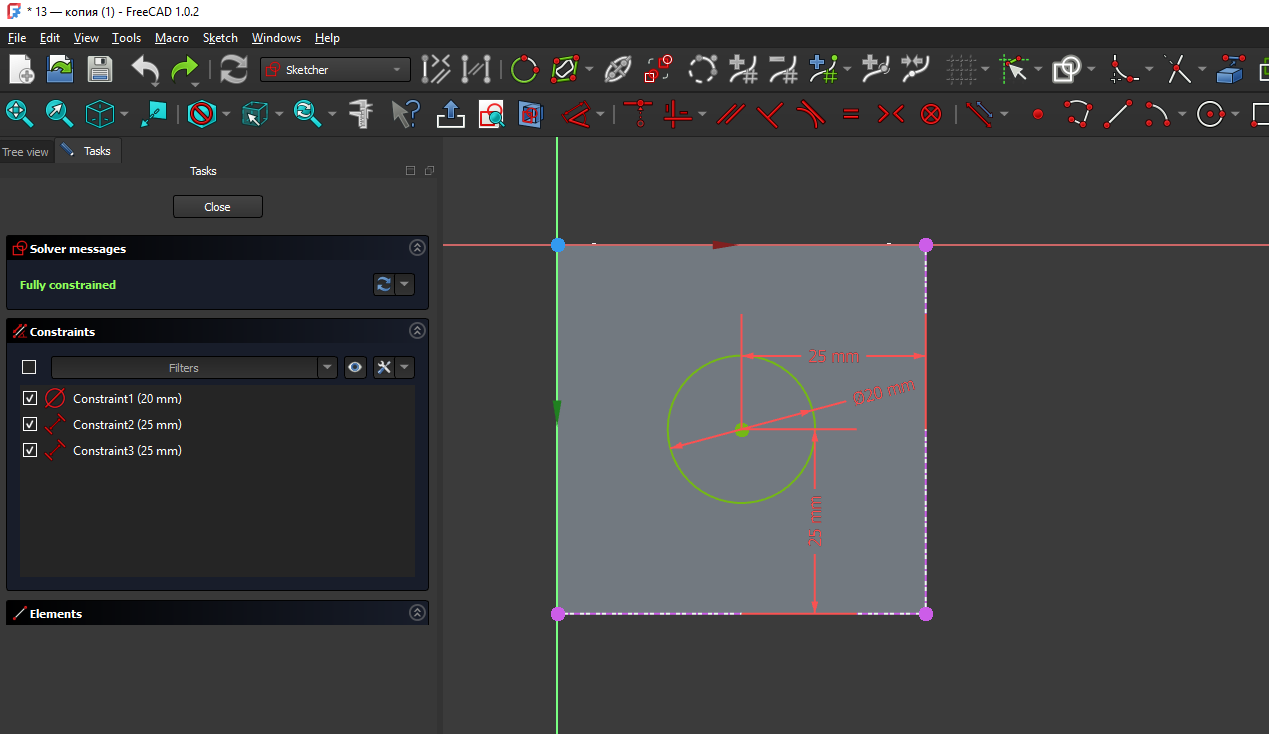This screenshot has width=1269, height=734.
Task: Click the solver refresh update button
Action: pyautogui.click(x=383, y=285)
